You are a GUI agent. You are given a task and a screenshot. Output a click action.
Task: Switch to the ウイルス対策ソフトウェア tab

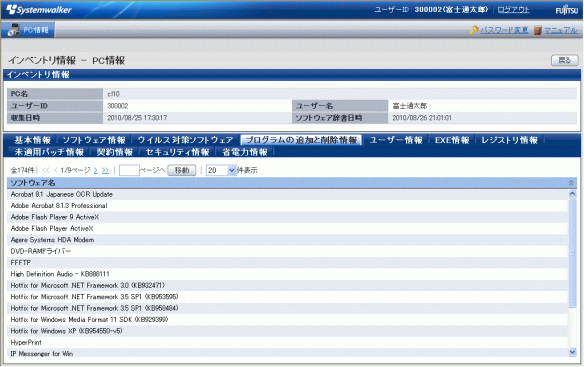pos(185,140)
